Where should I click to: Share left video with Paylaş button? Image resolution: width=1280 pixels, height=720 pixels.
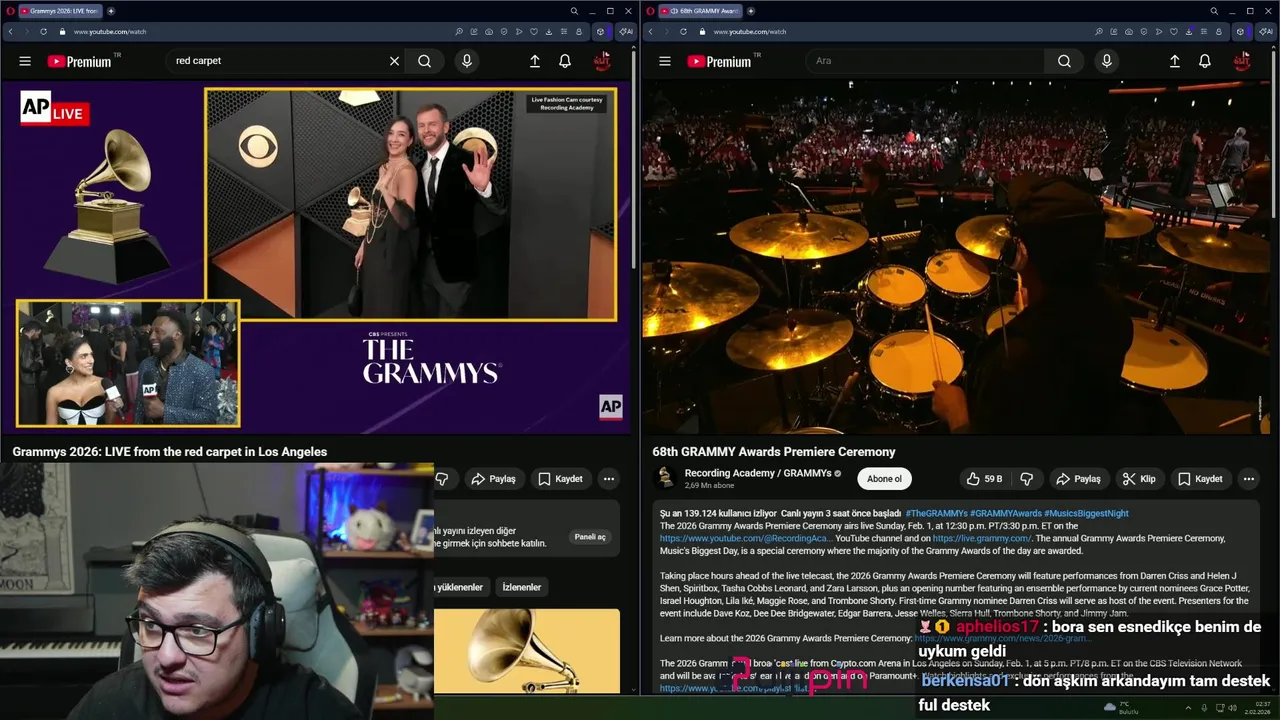(494, 479)
